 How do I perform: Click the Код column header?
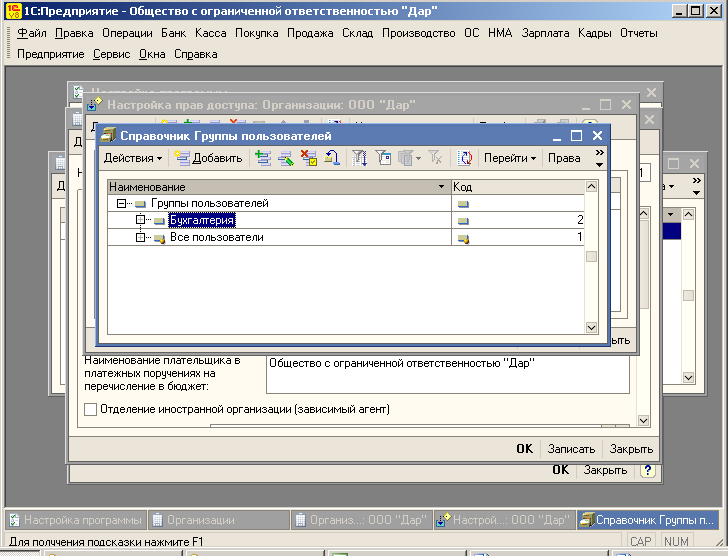coord(518,187)
